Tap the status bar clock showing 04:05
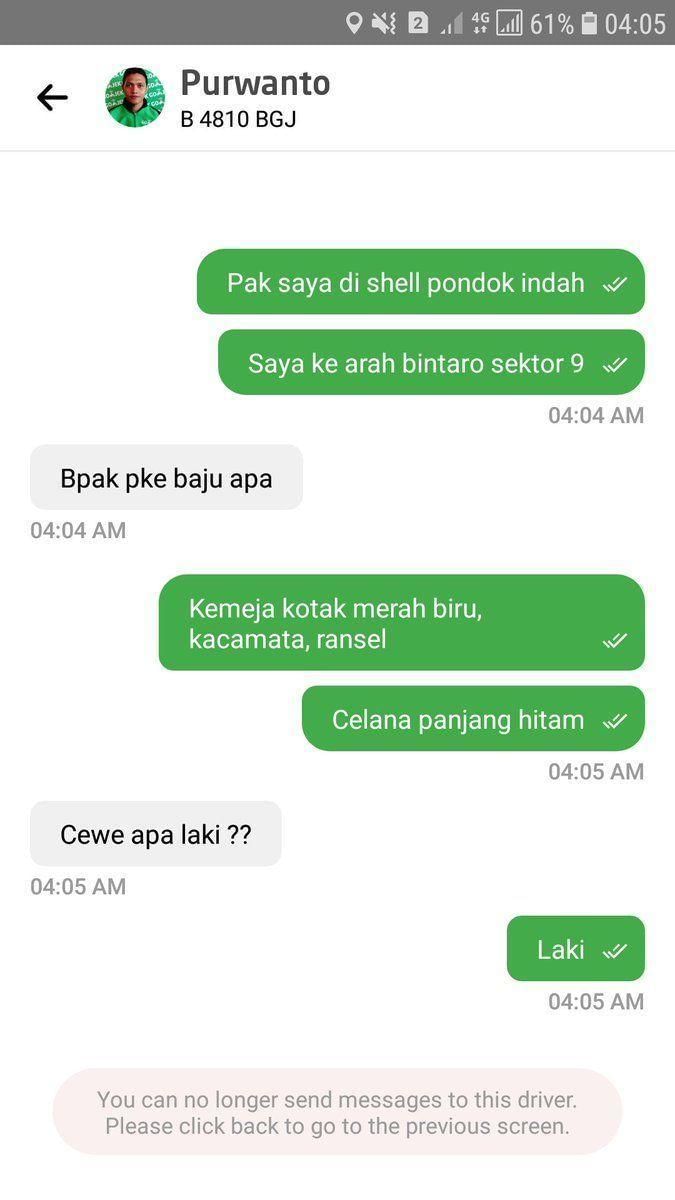This screenshot has height=1200, width=675. [635, 23]
